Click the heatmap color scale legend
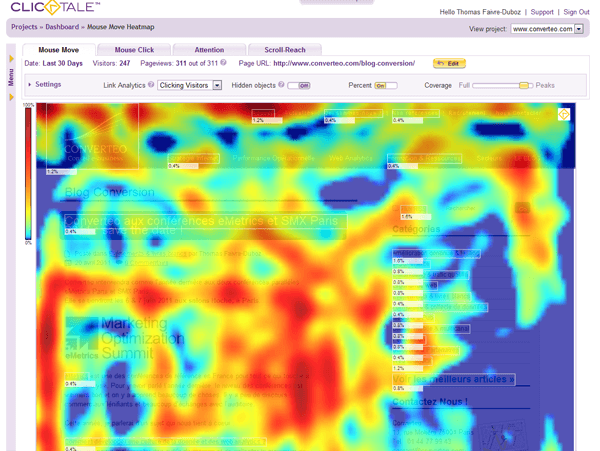The width and height of the screenshot is (600, 451). (28, 173)
